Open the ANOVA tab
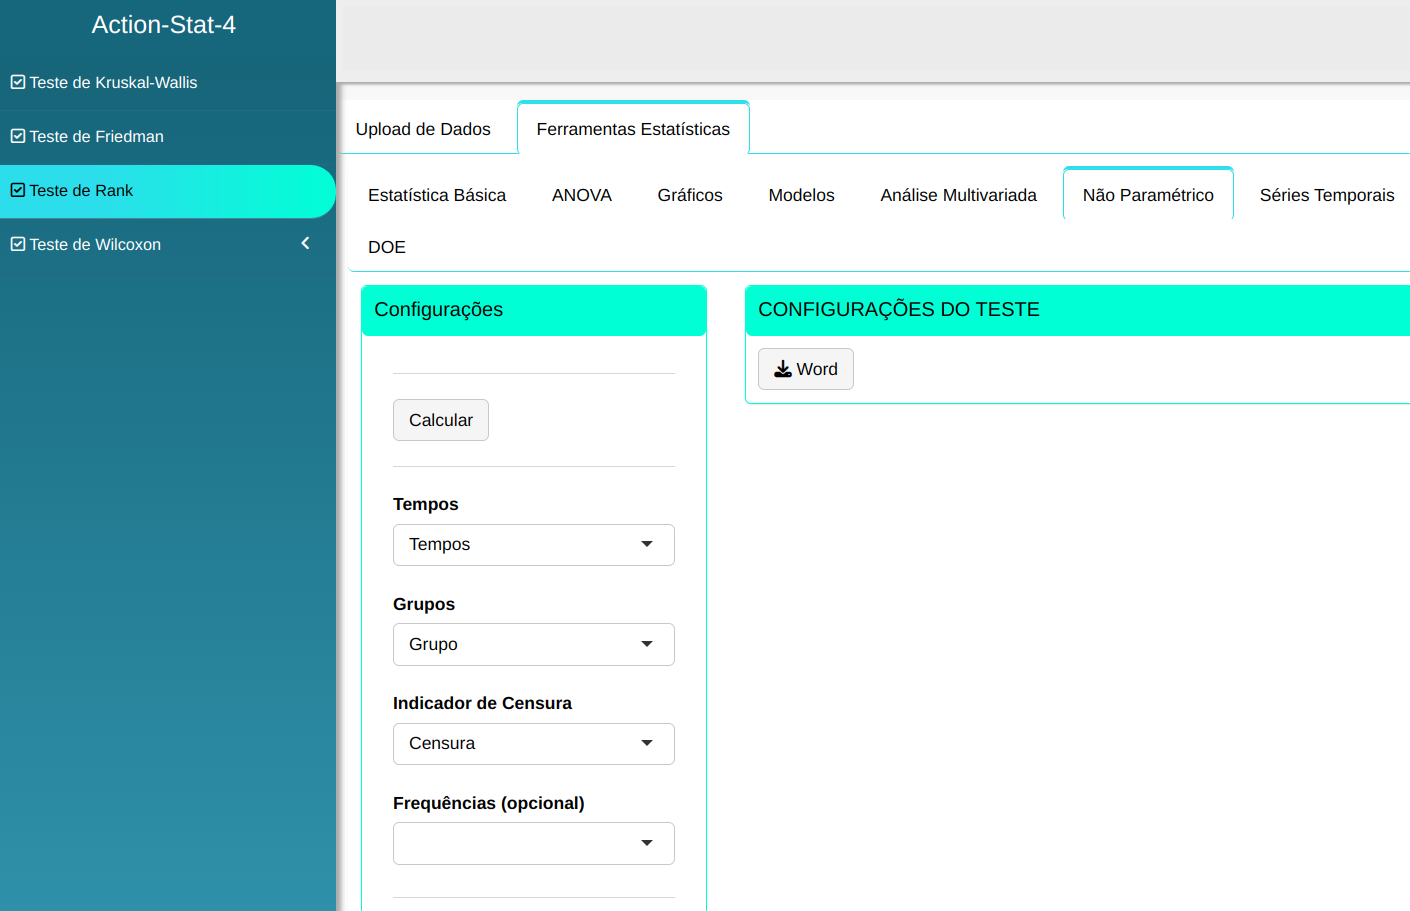This screenshot has height=911, width=1410. [x=581, y=195]
